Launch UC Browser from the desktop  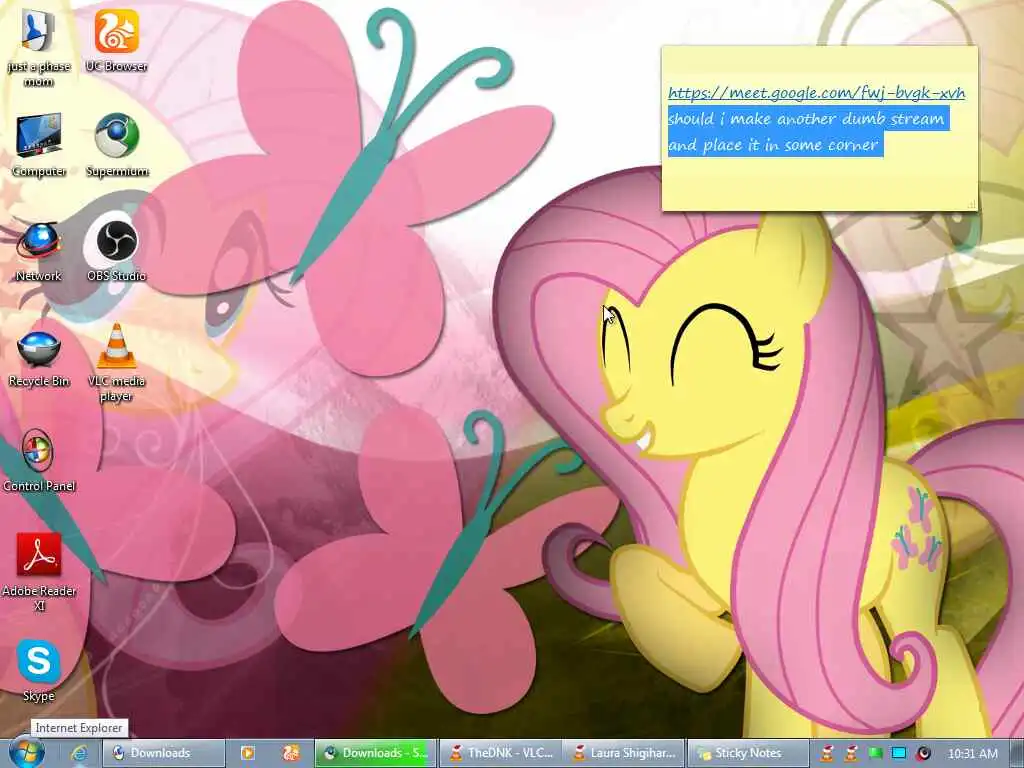116,40
